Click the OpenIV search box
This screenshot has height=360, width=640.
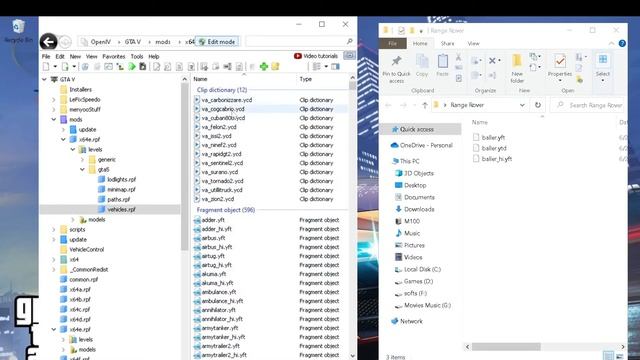tap(300, 41)
